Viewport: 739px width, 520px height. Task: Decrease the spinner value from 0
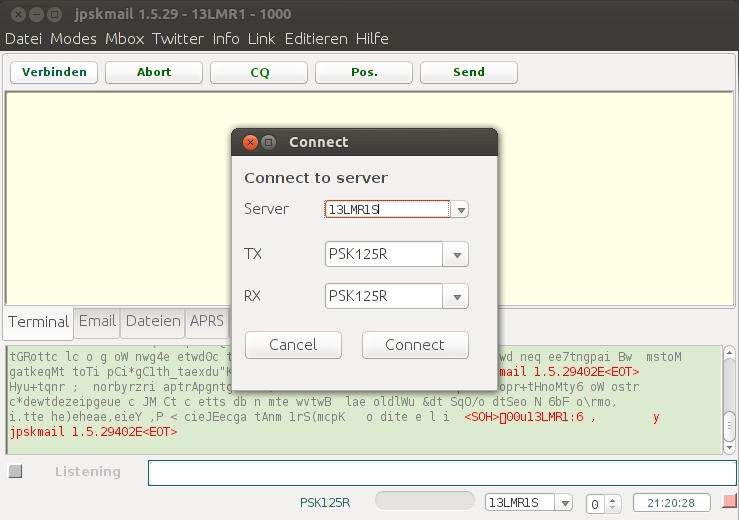tap(612, 508)
